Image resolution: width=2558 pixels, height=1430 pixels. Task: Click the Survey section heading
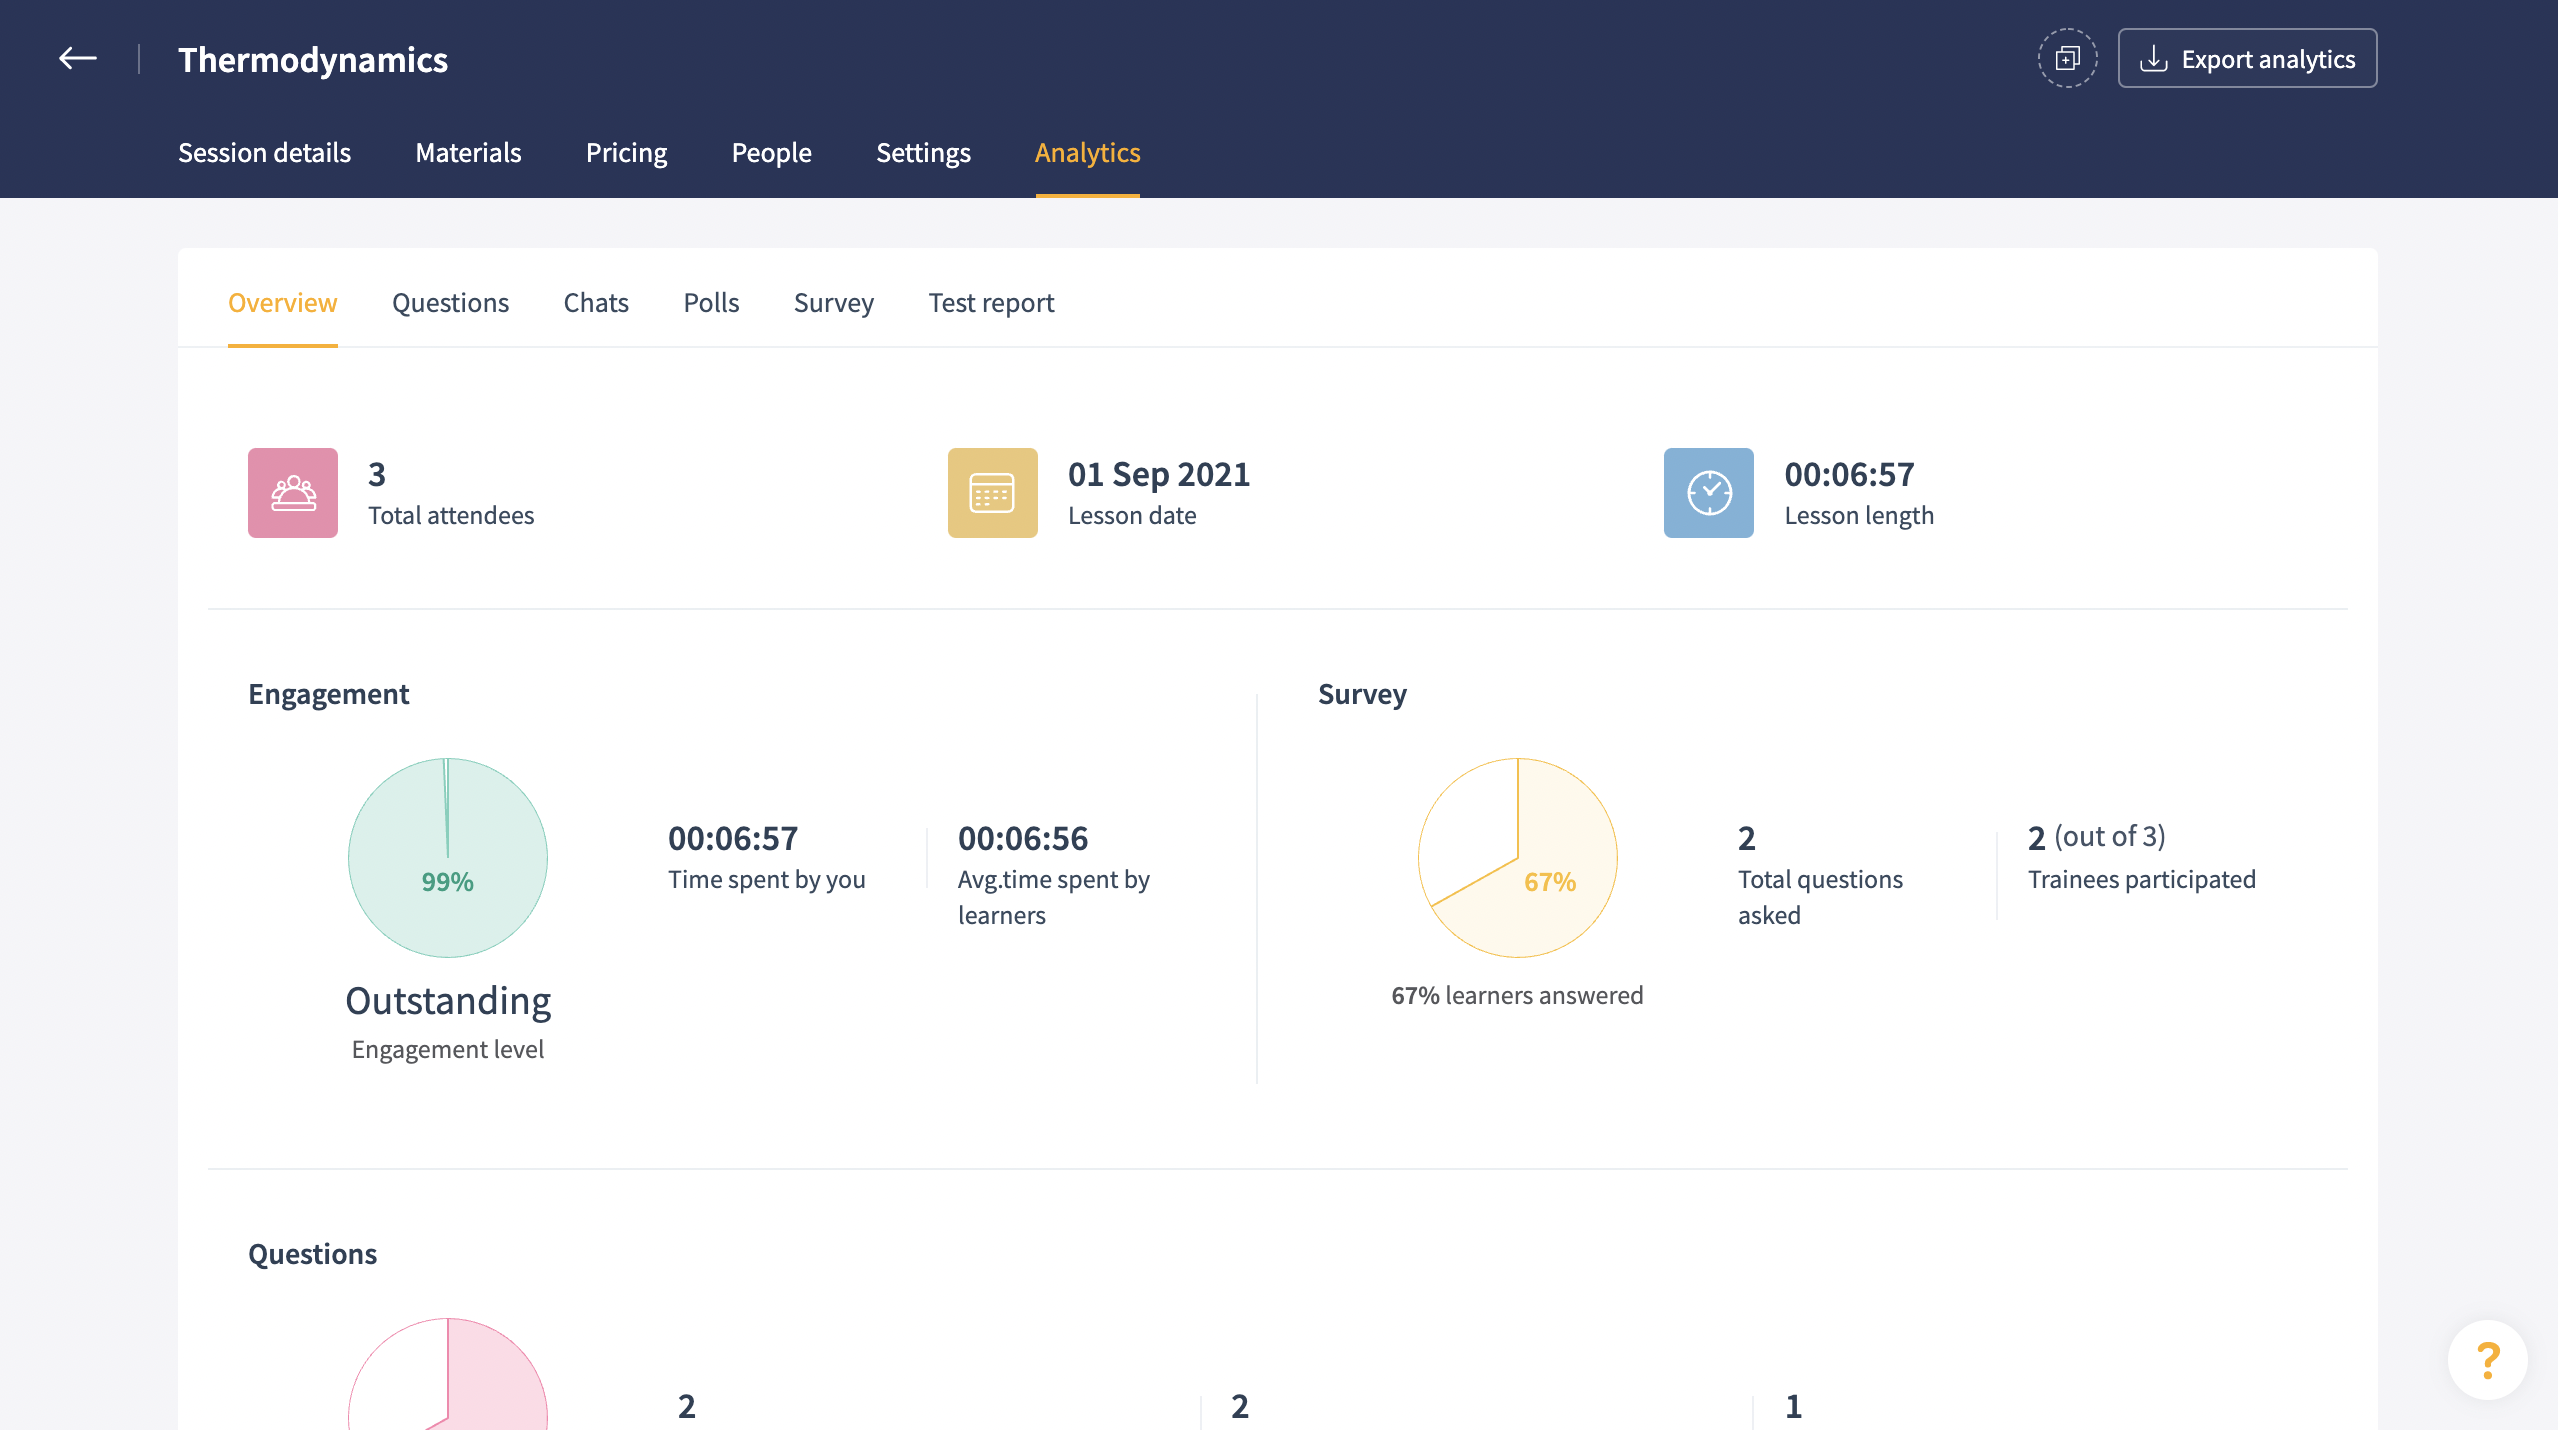(1362, 694)
